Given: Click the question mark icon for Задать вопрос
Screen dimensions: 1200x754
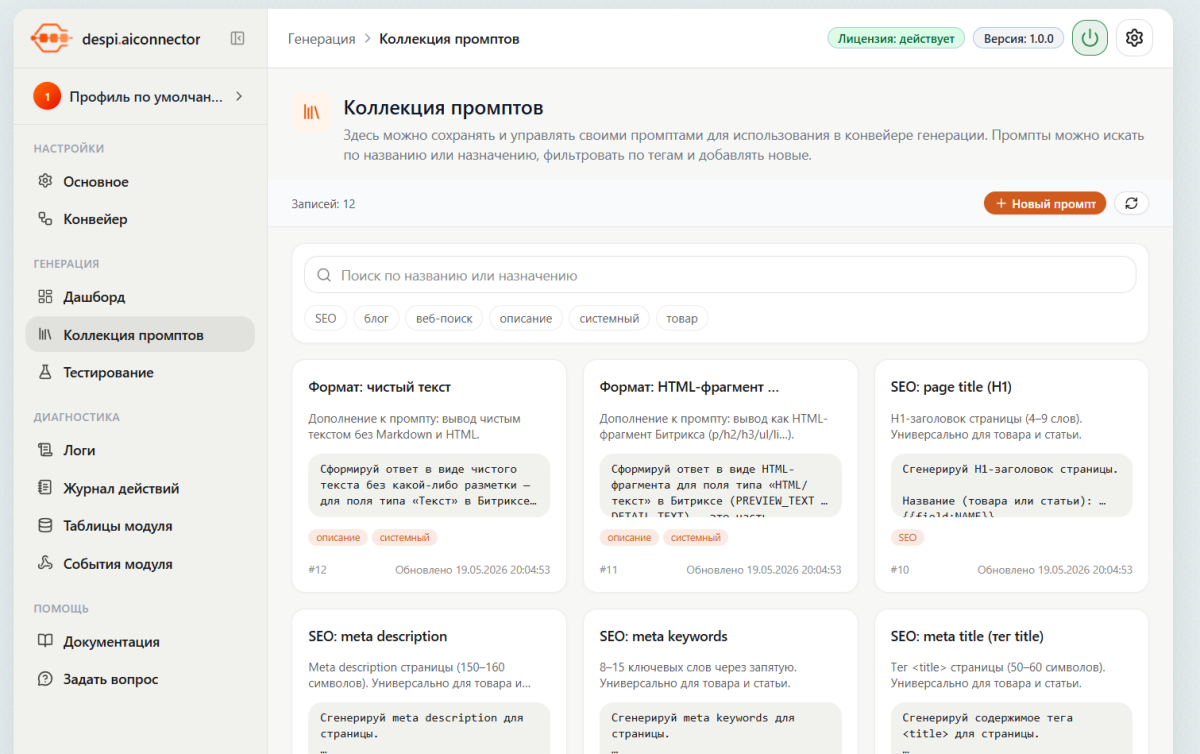Looking at the screenshot, I should [45, 679].
